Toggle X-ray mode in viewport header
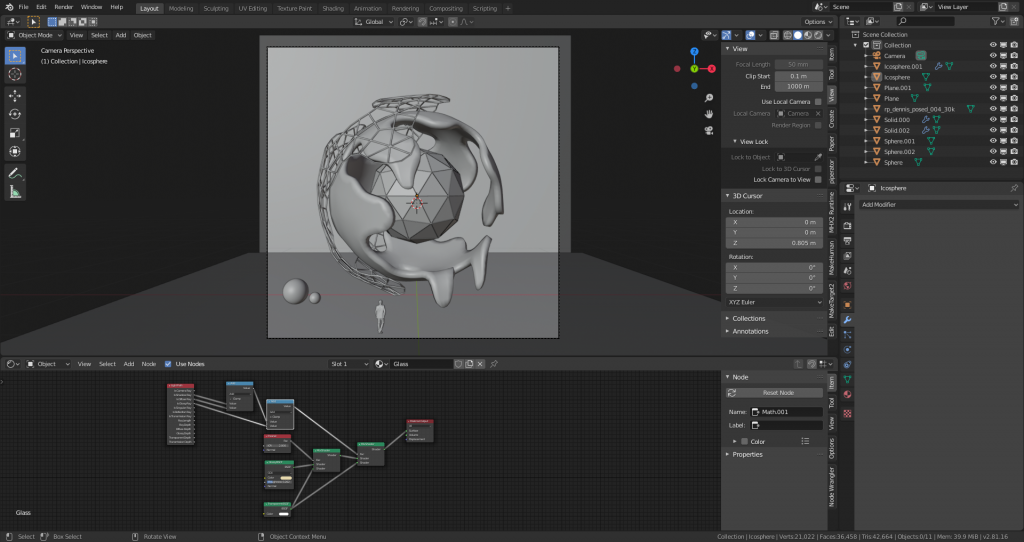 pyautogui.click(x=774, y=35)
